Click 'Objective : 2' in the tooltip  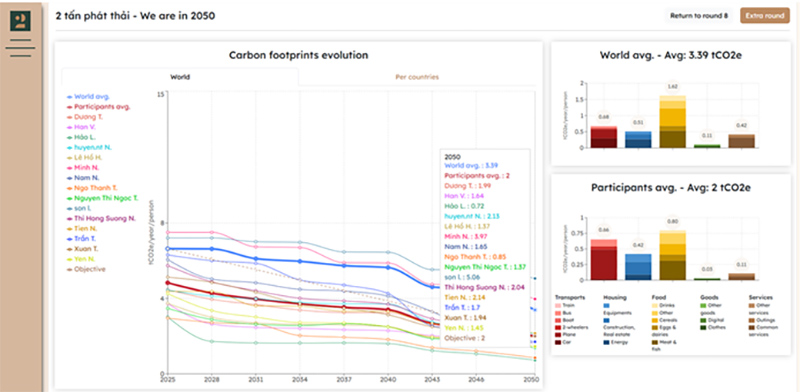click(x=465, y=338)
